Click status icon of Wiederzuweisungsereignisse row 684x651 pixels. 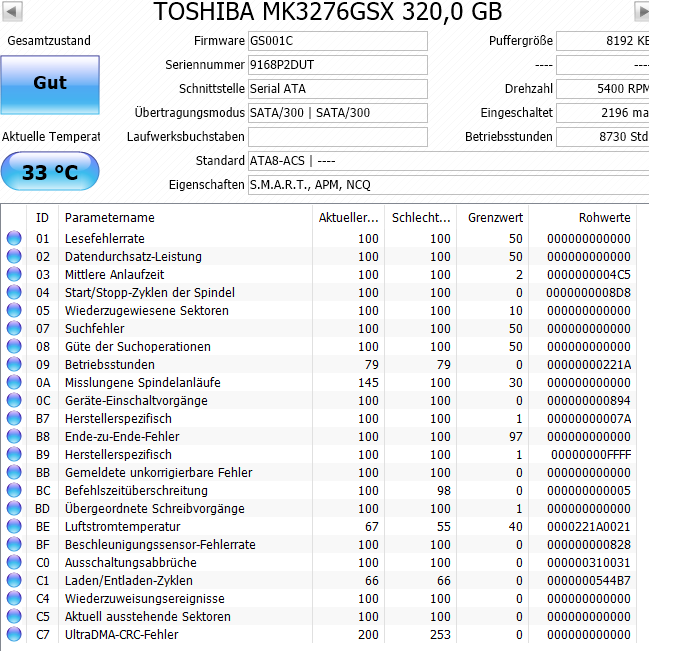pyautogui.click(x=14, y=598)
